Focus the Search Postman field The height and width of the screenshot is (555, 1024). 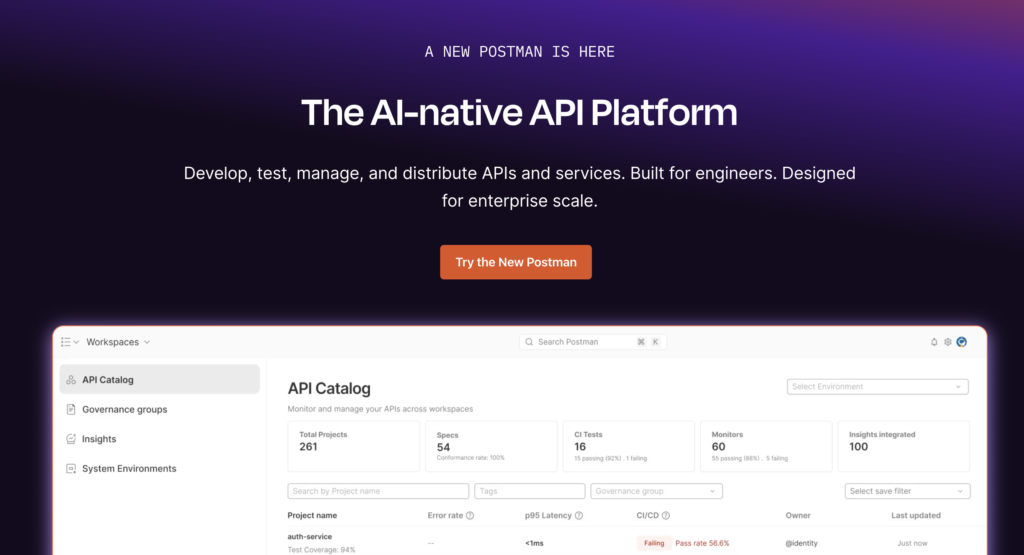[592, 341]
